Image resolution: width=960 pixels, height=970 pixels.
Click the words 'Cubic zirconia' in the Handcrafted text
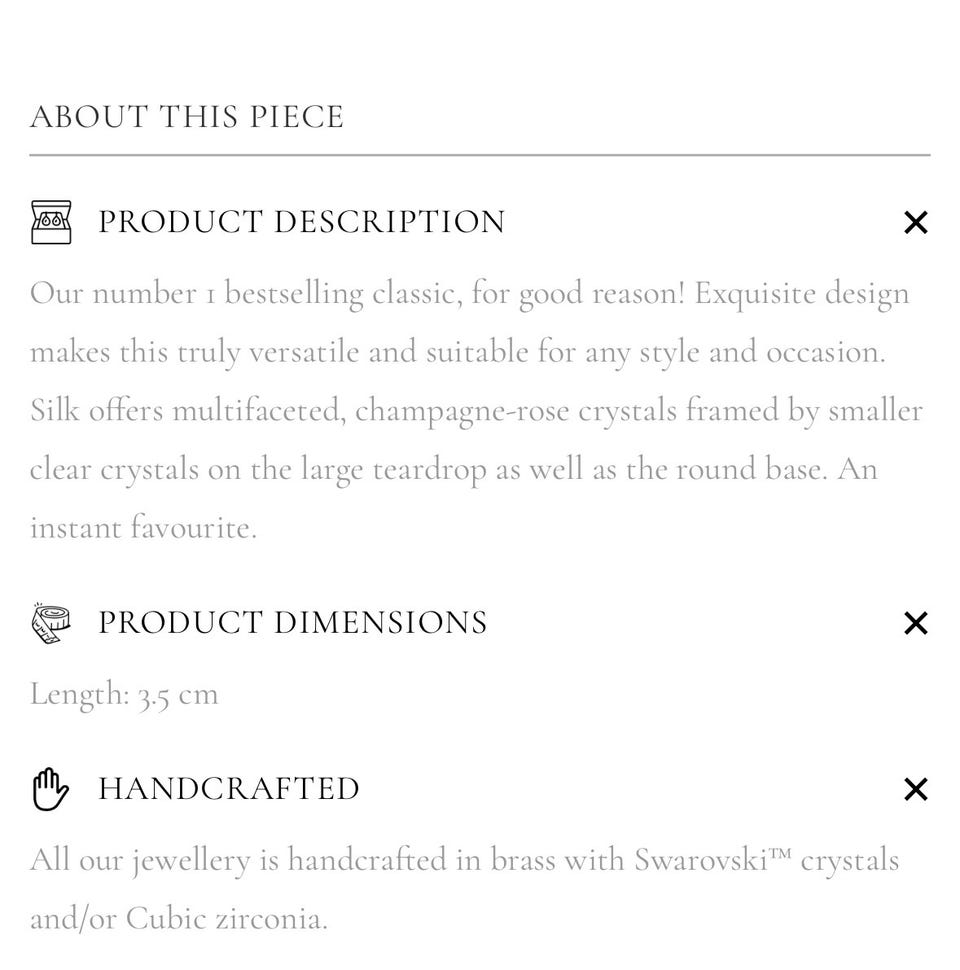pyautogui.click(x=224, y=919)
